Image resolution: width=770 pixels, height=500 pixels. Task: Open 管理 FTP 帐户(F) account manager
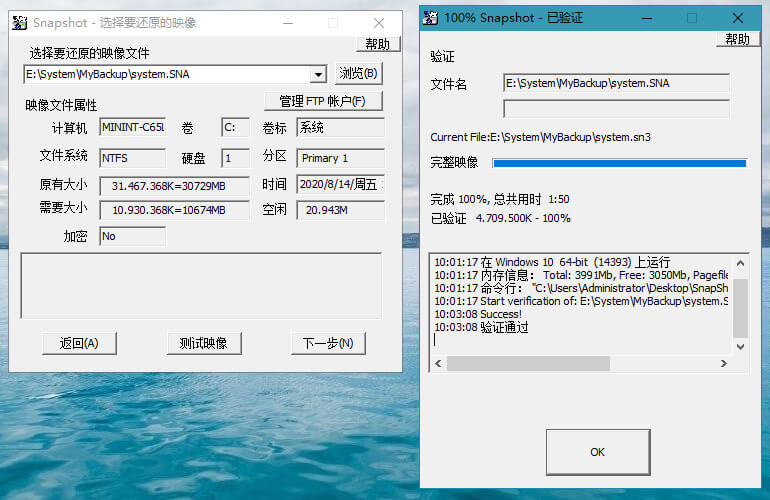coord(323,101)
